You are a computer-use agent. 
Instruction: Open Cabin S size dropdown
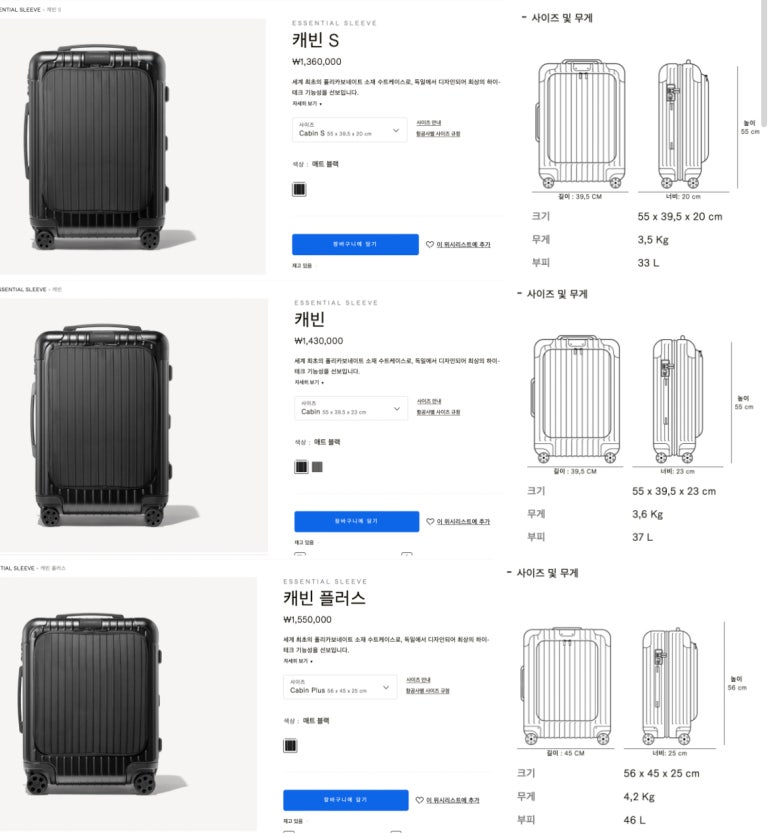coord(351,130)
